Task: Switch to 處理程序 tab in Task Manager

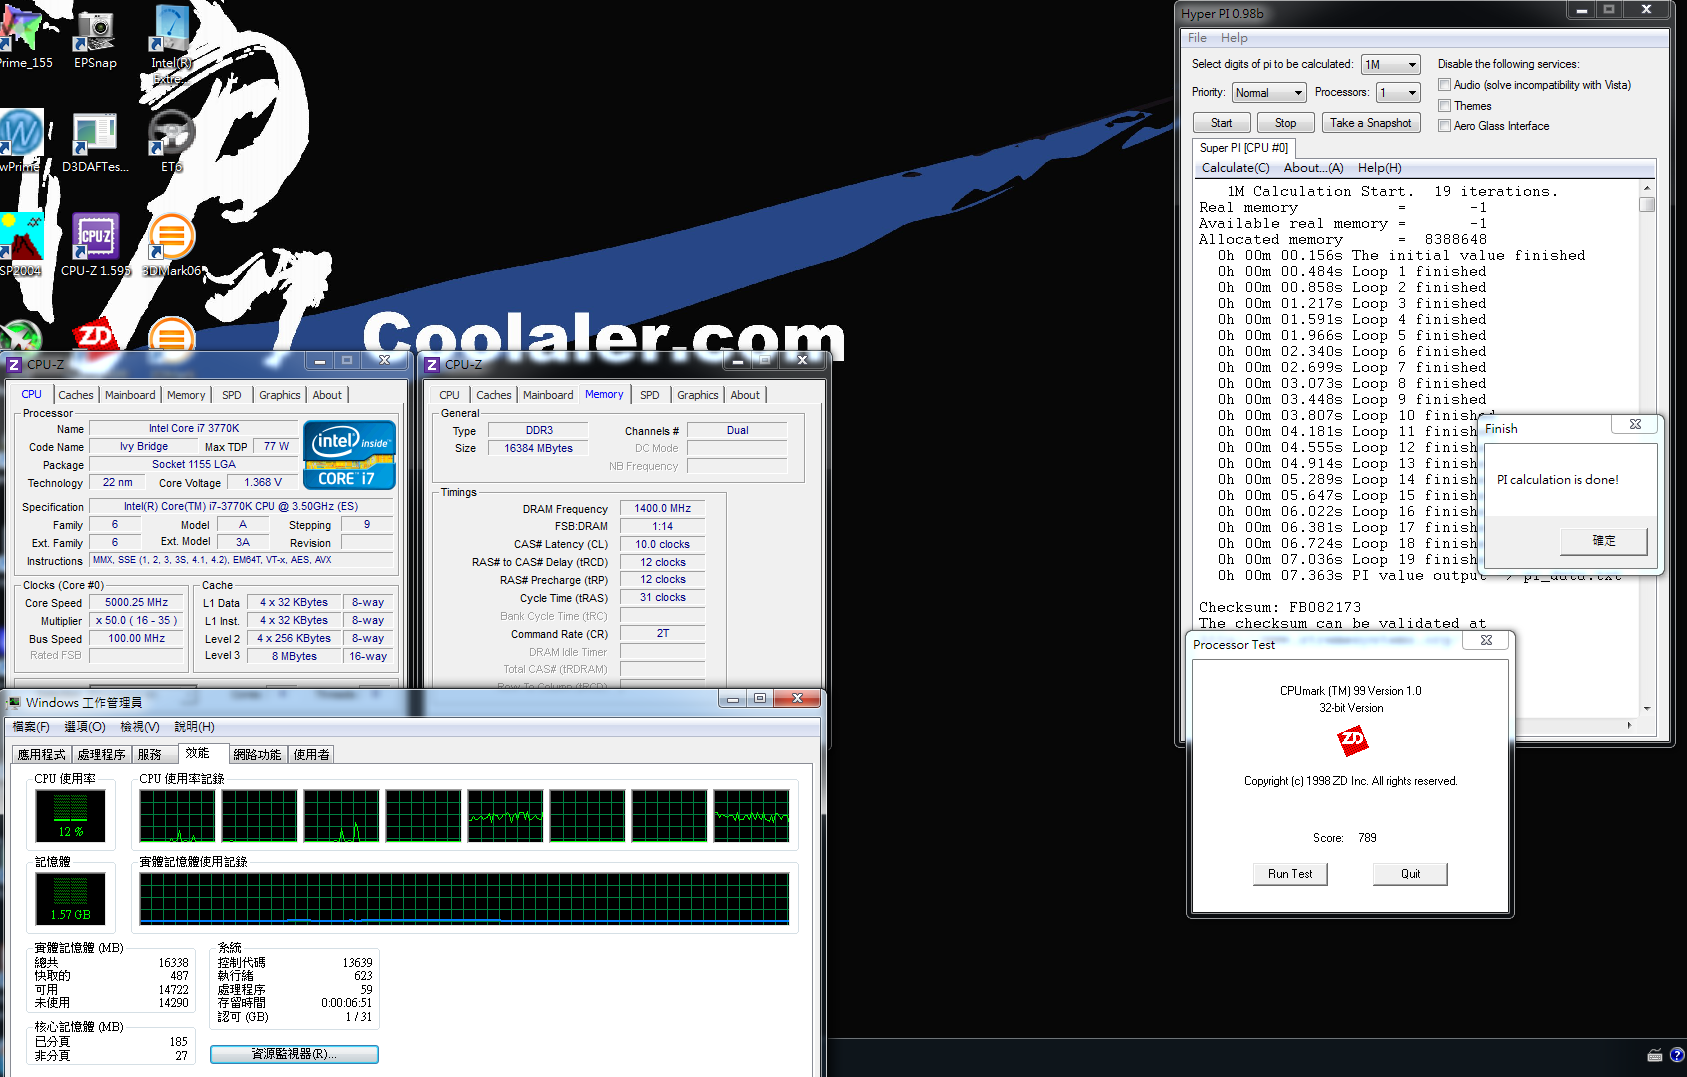Action: point(102,755)
